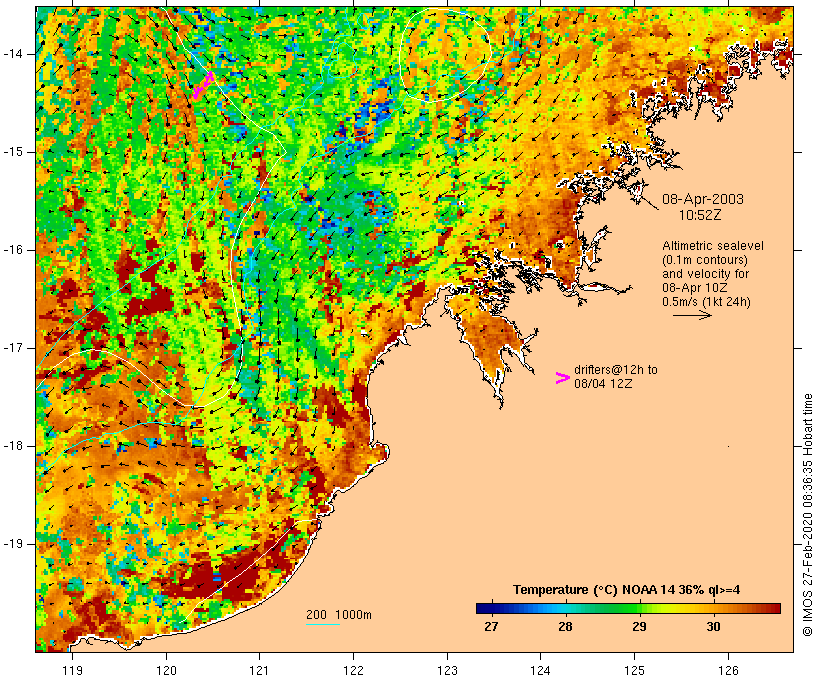Click latitude axis label -17
Viewport: 820px width, 680px height.
point(13,348)
